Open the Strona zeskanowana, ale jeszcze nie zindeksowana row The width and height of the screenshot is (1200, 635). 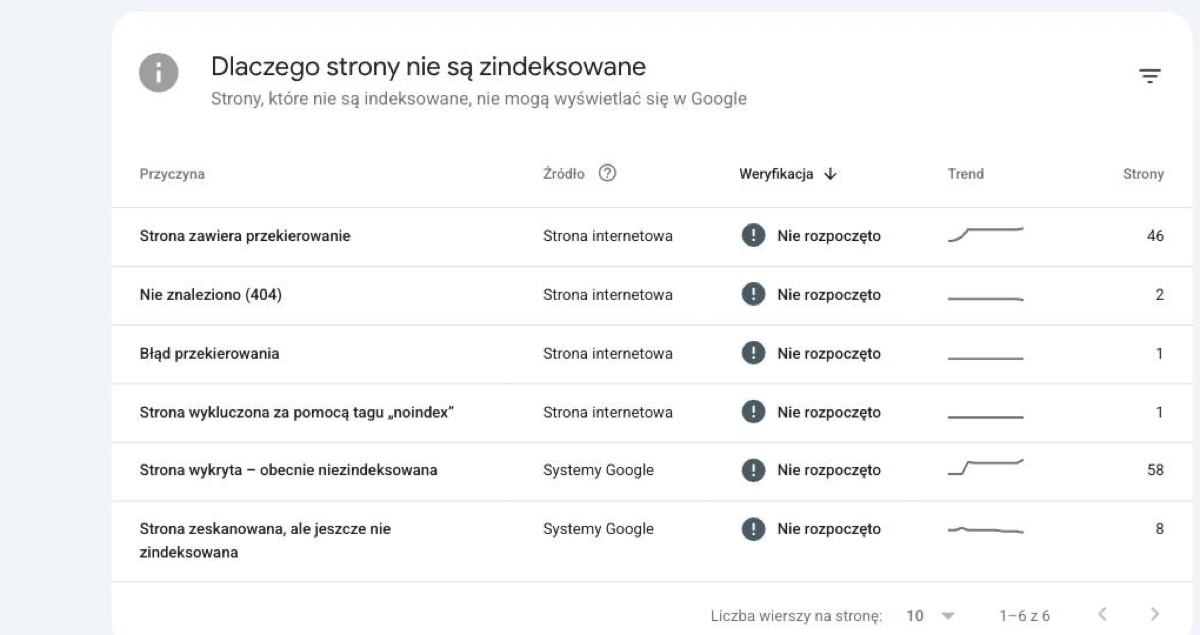(x=651, y=541)
